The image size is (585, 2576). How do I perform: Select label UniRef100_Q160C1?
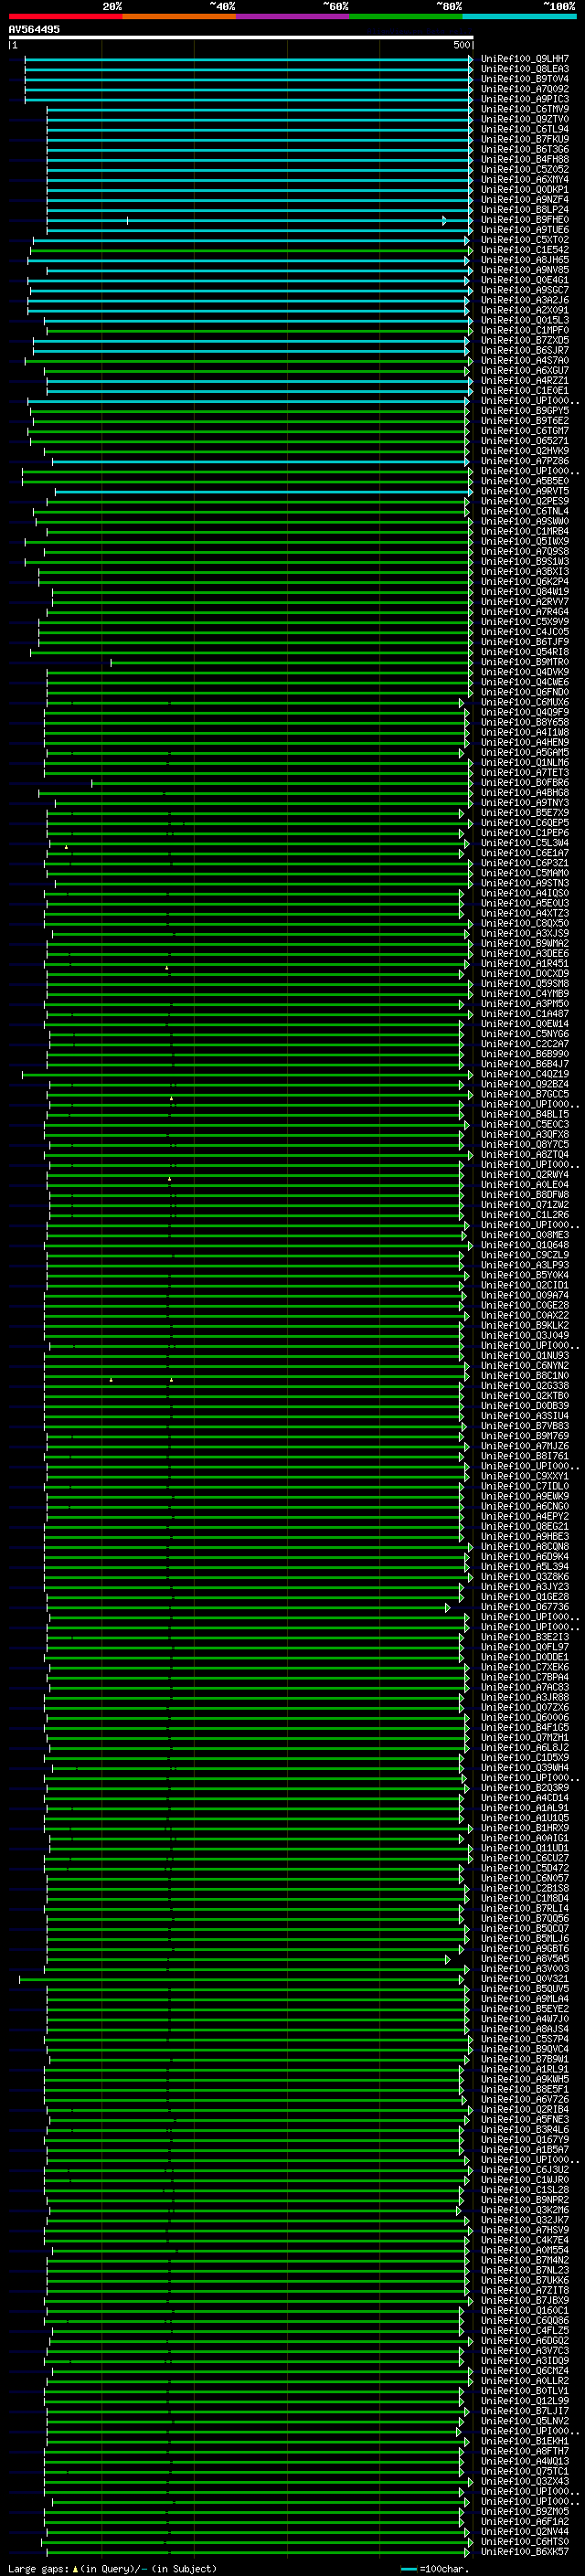525,2311
